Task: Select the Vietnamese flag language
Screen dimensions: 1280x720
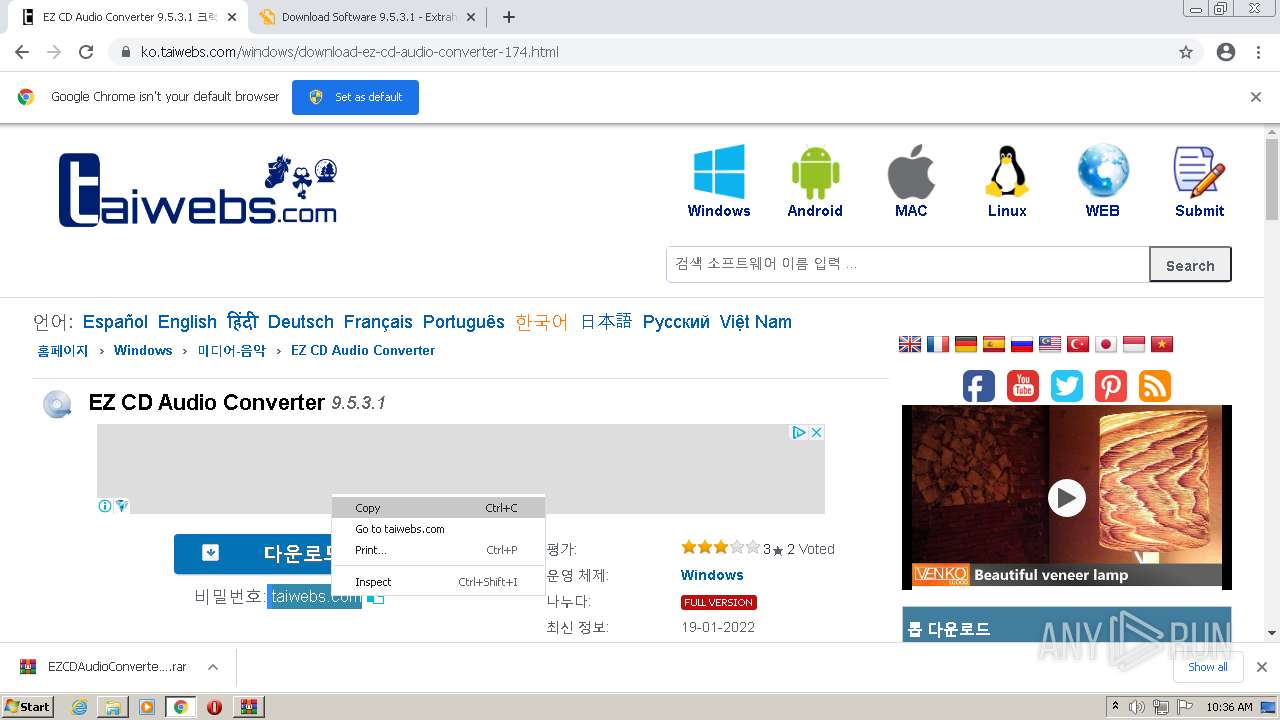Action: (x=1162, y=344)
